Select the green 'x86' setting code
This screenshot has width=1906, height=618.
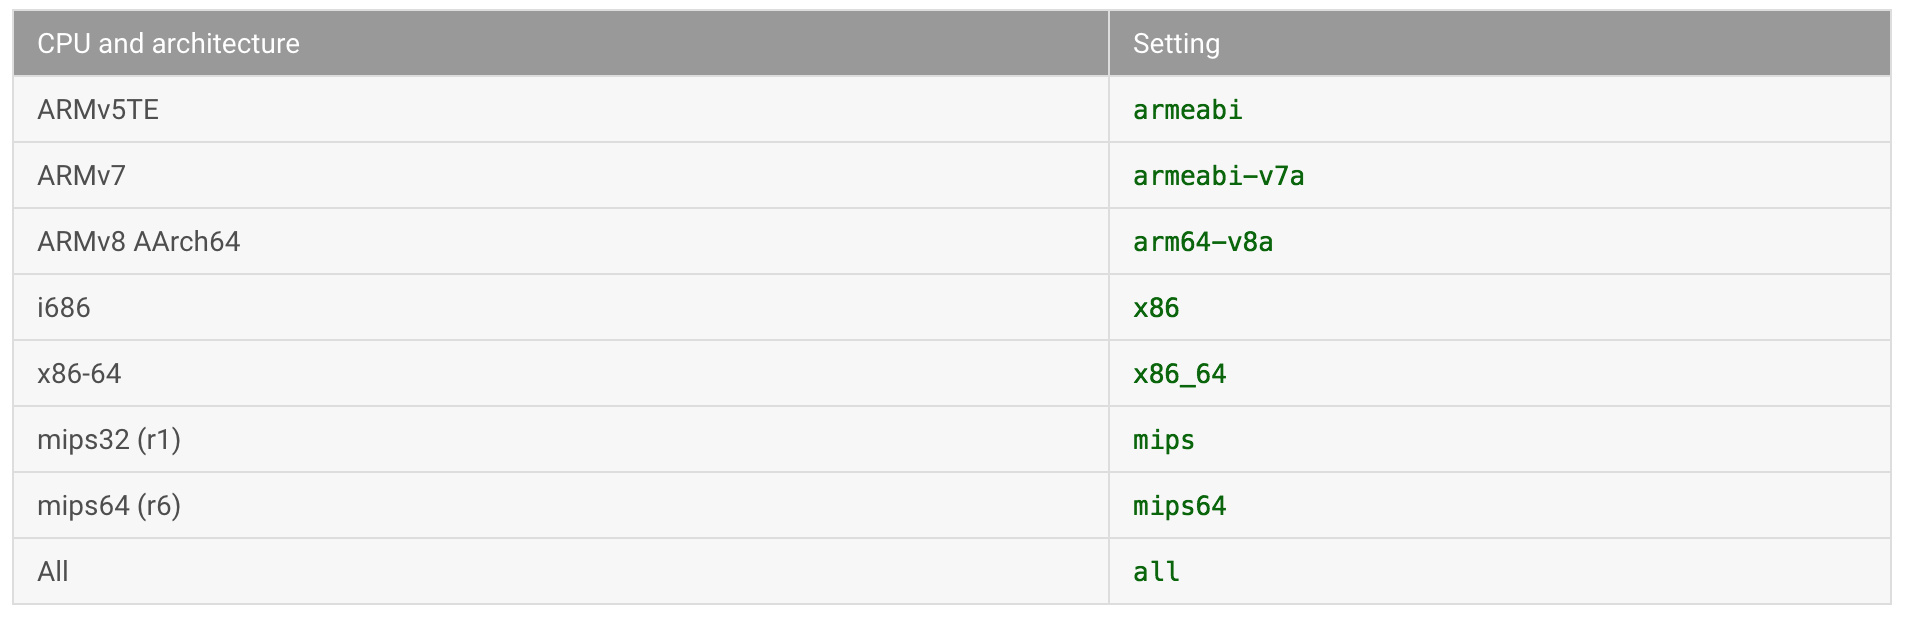1156,308
